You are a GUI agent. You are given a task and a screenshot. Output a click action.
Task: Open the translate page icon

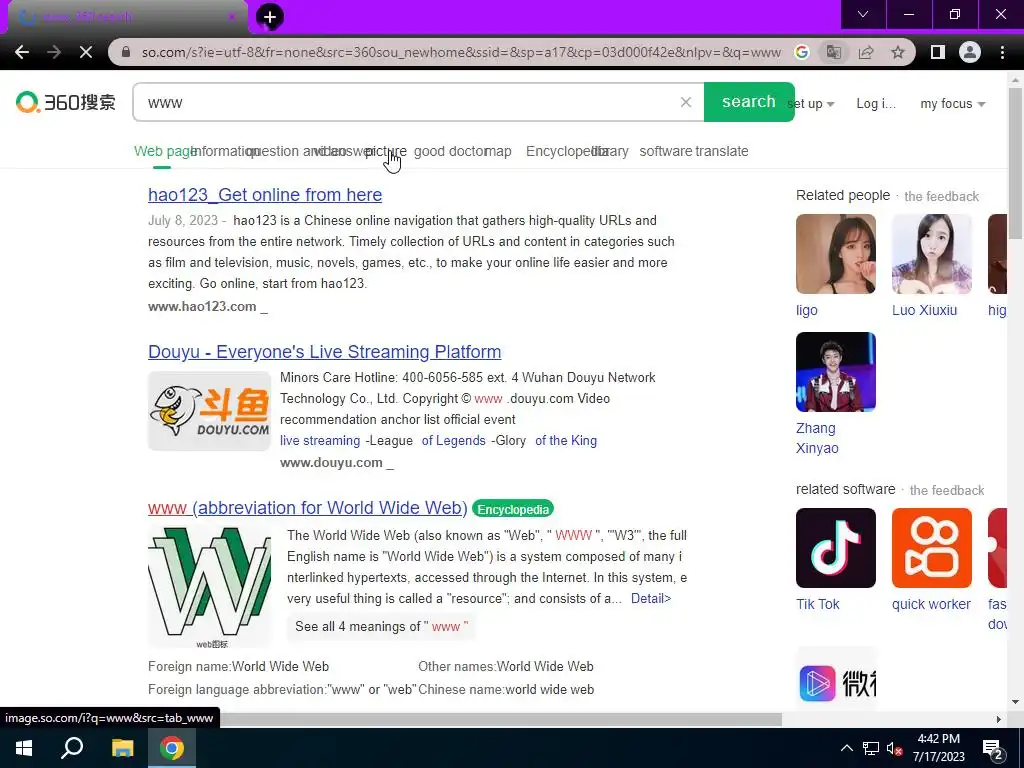[833, 52]
